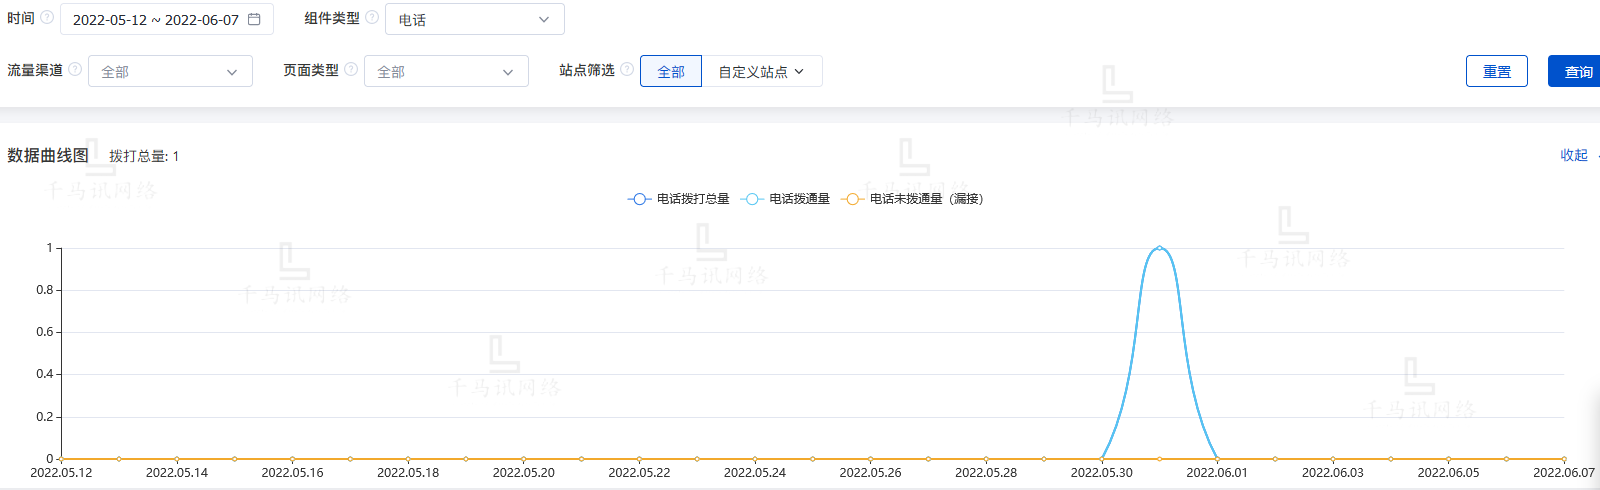Click help icon beside 站点筛选 label
This screenshot has width=1600, height=490.
tap(627, 70)
